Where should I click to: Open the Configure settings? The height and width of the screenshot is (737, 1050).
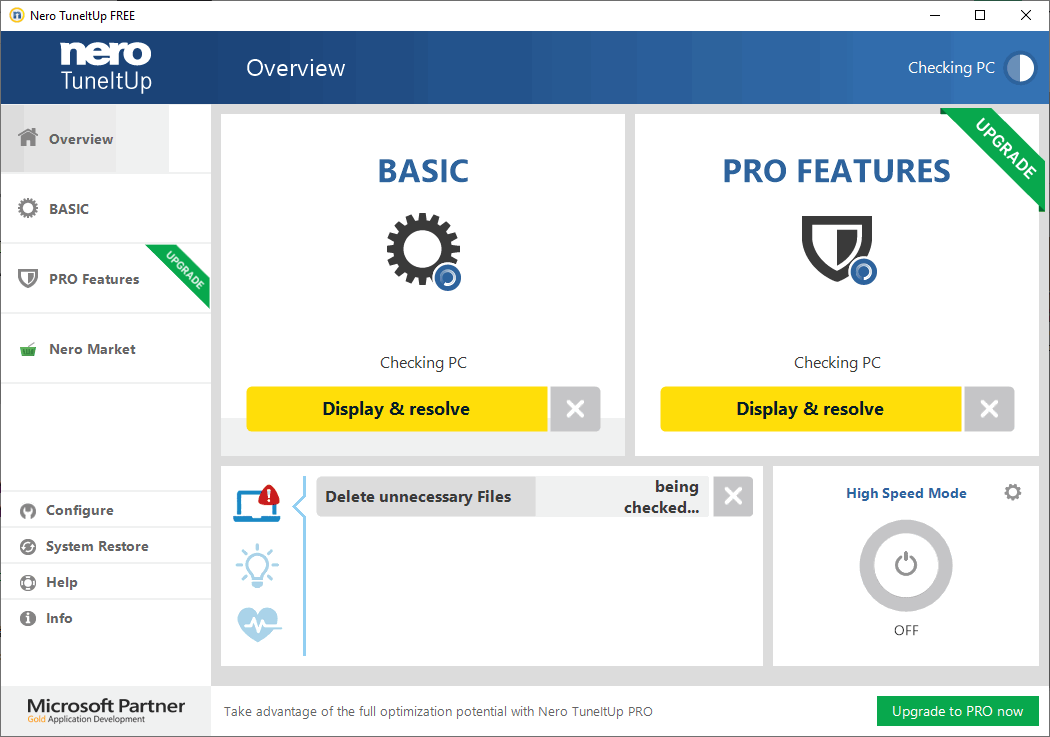pyautogui.click(x=106, y=510)
